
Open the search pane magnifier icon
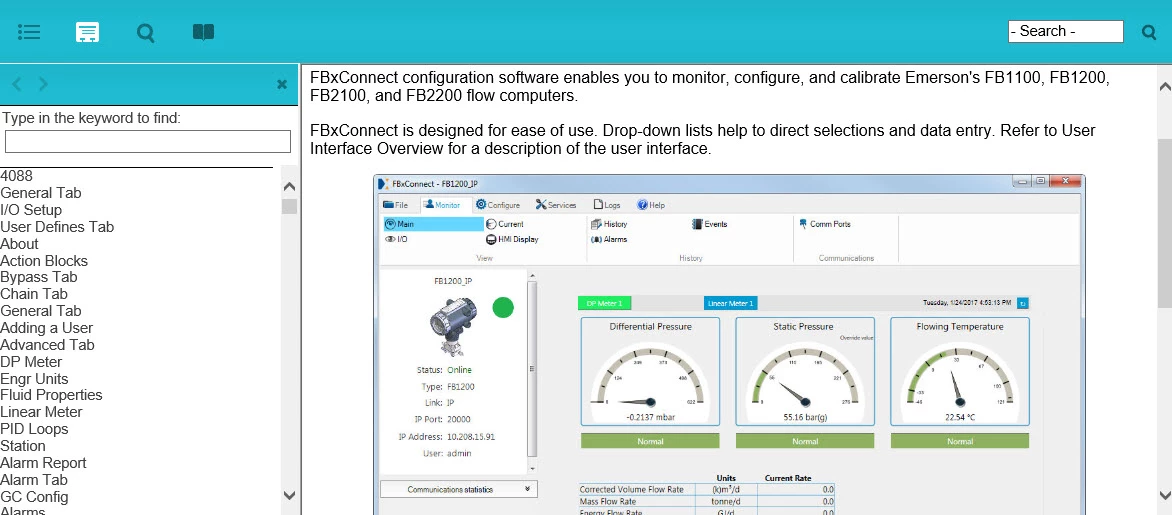[146, 33]
